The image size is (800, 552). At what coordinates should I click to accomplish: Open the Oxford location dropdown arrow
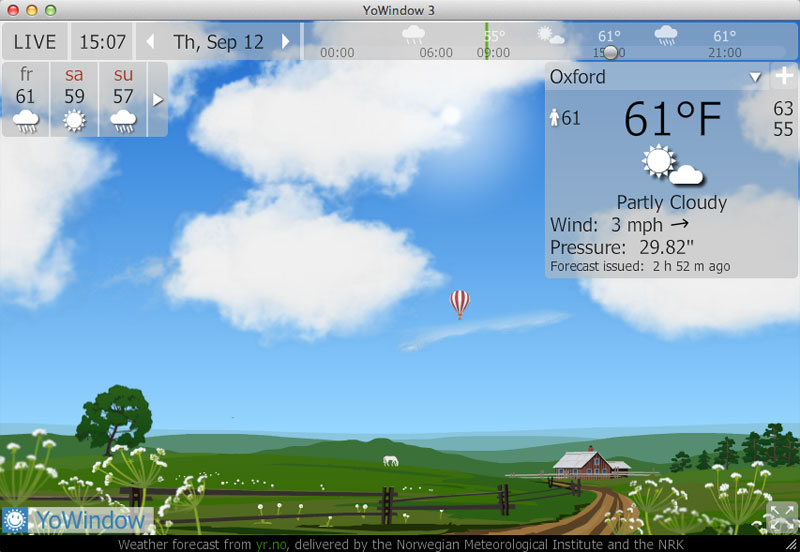755,77
